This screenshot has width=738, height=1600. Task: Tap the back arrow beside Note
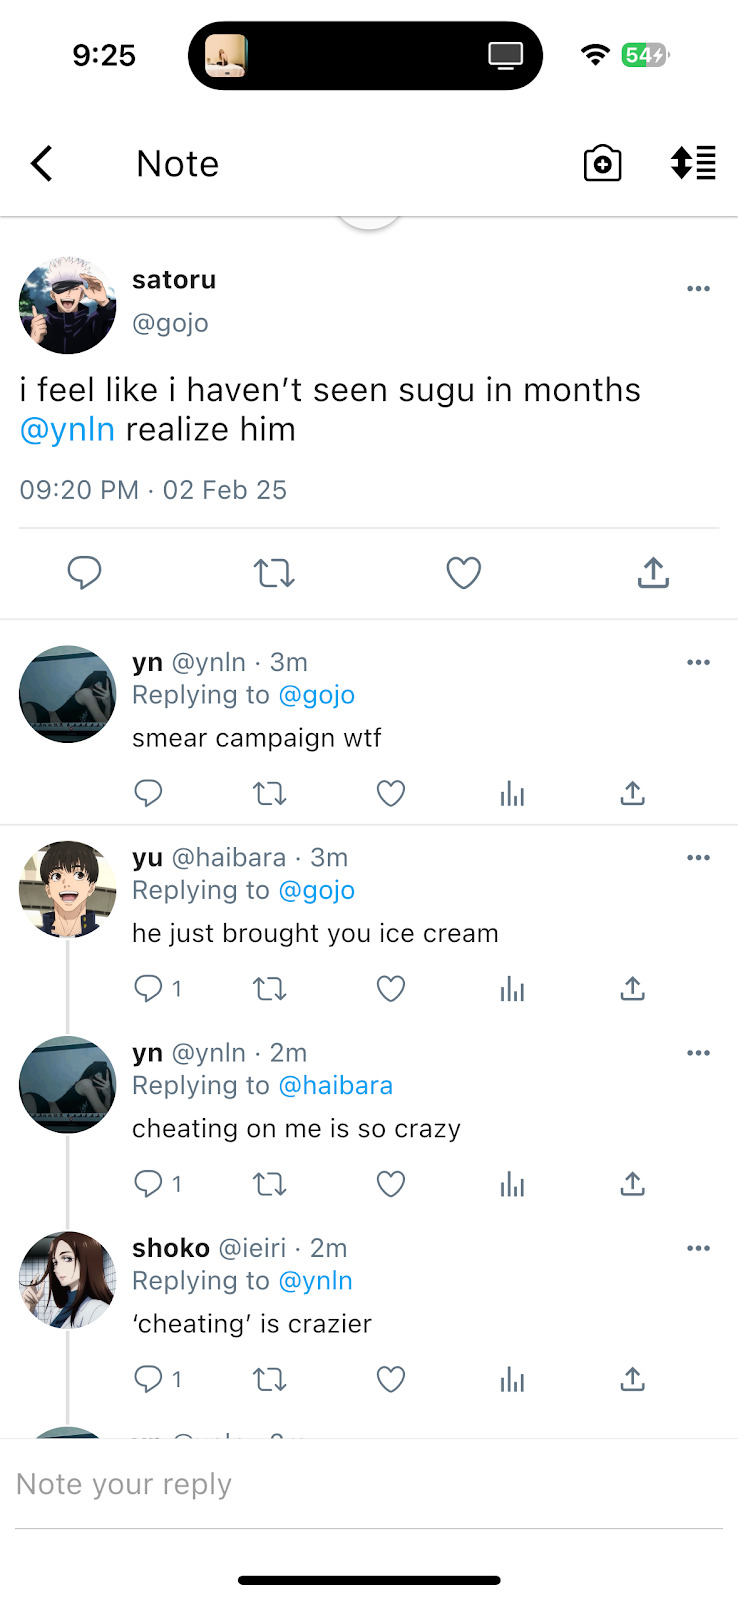pyautogui.click(x=41, y=163)
